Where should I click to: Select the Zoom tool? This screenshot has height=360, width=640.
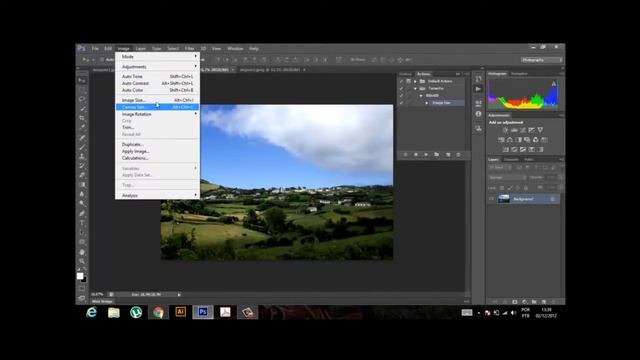82,261
